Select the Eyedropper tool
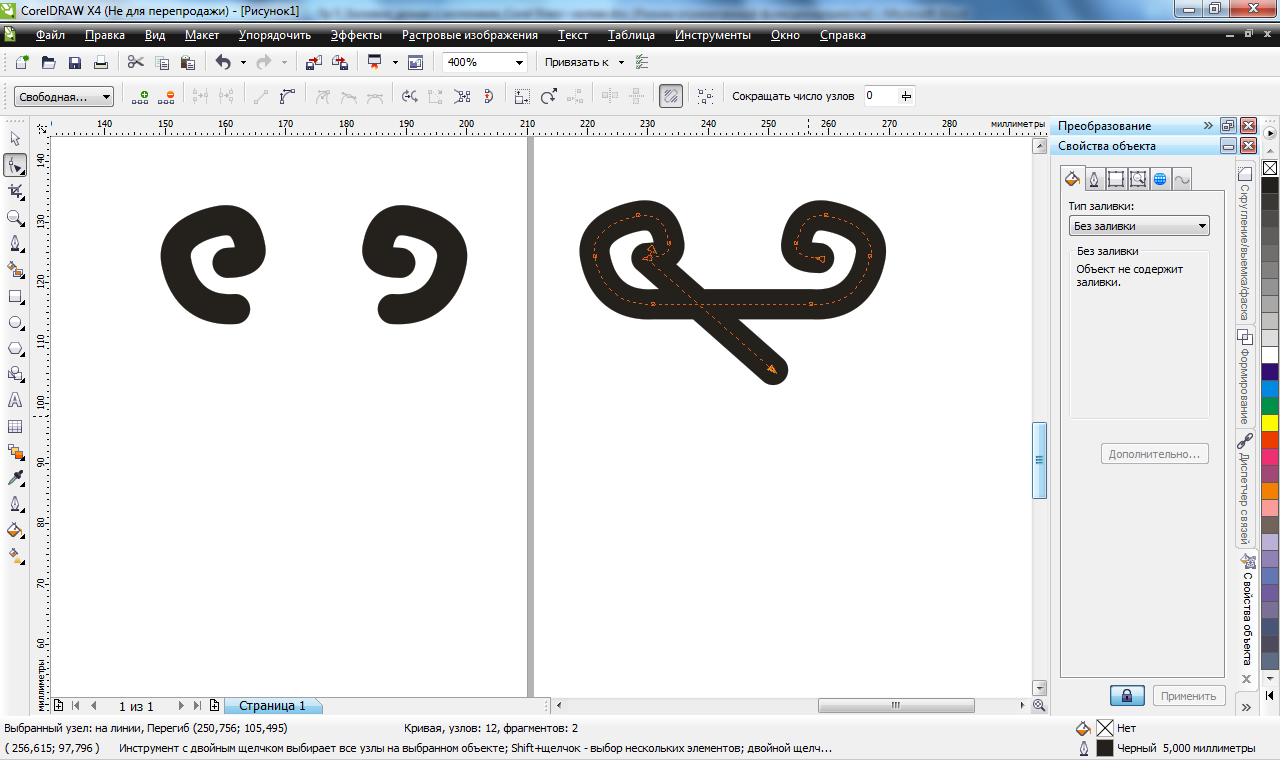The image size is (1280, 760). (x=15, y=479)
